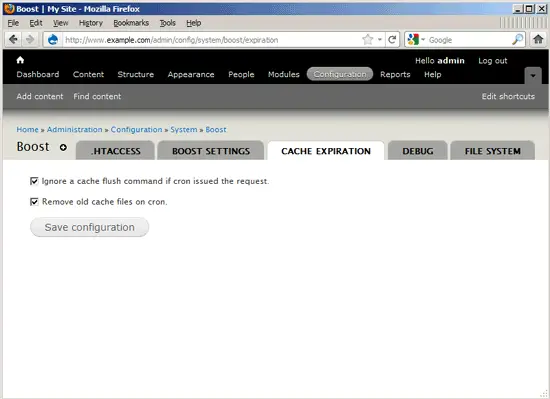Click Add content shortcut
The width and height of the screenshot is (550, 399).
(x=40, y=96)
